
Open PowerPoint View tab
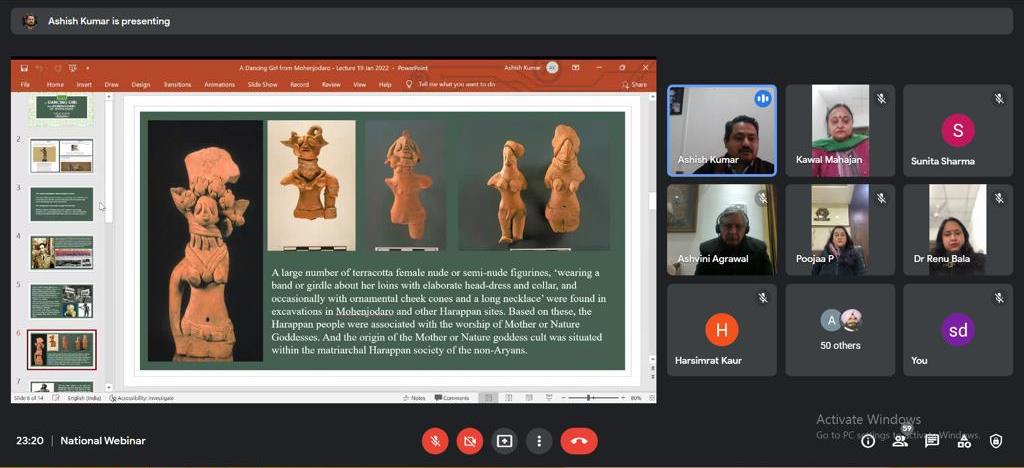tap(360, 84)
